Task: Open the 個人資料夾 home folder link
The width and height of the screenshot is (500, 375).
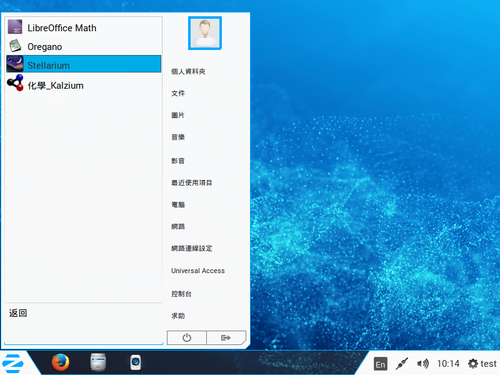Action: 188,71
